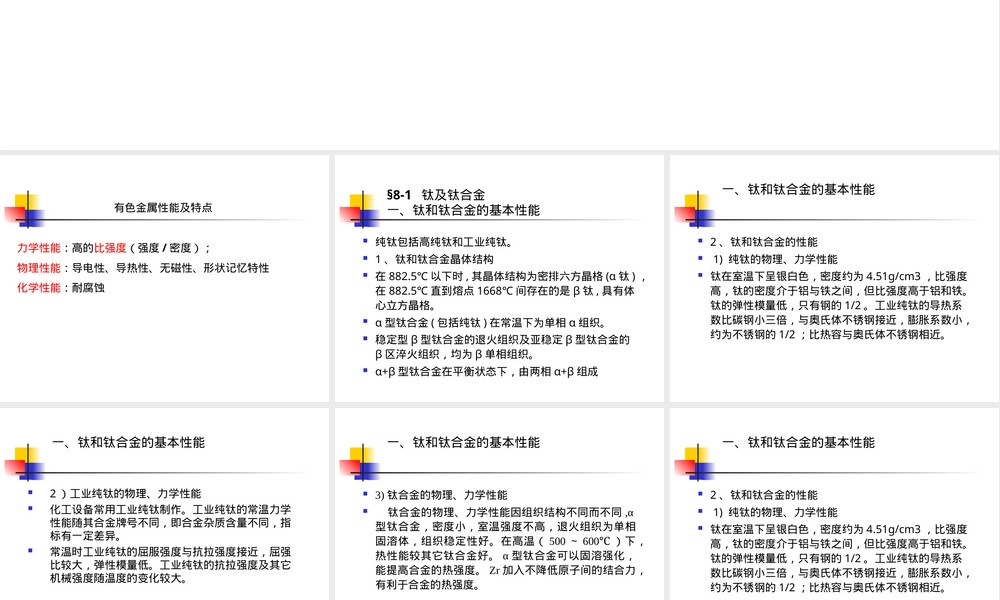Select the slide about 3) 钛合金的物理、力学性能

coord(499,504)
